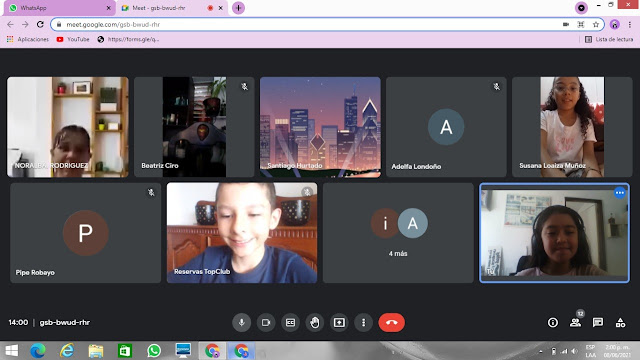Open the Chrome three-dot menu
The width and height of the screenshot is (640, 360).
(x=630, y=24)
